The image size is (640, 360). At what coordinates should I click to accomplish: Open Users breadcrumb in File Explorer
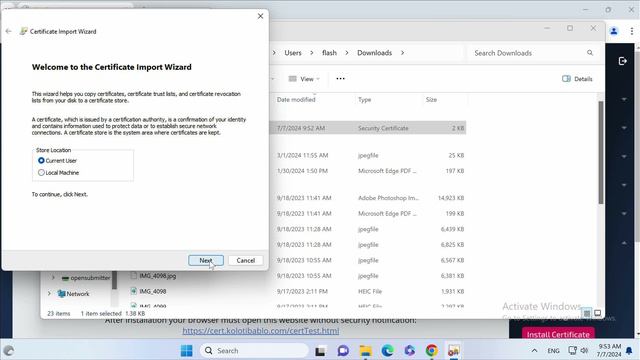293,53
